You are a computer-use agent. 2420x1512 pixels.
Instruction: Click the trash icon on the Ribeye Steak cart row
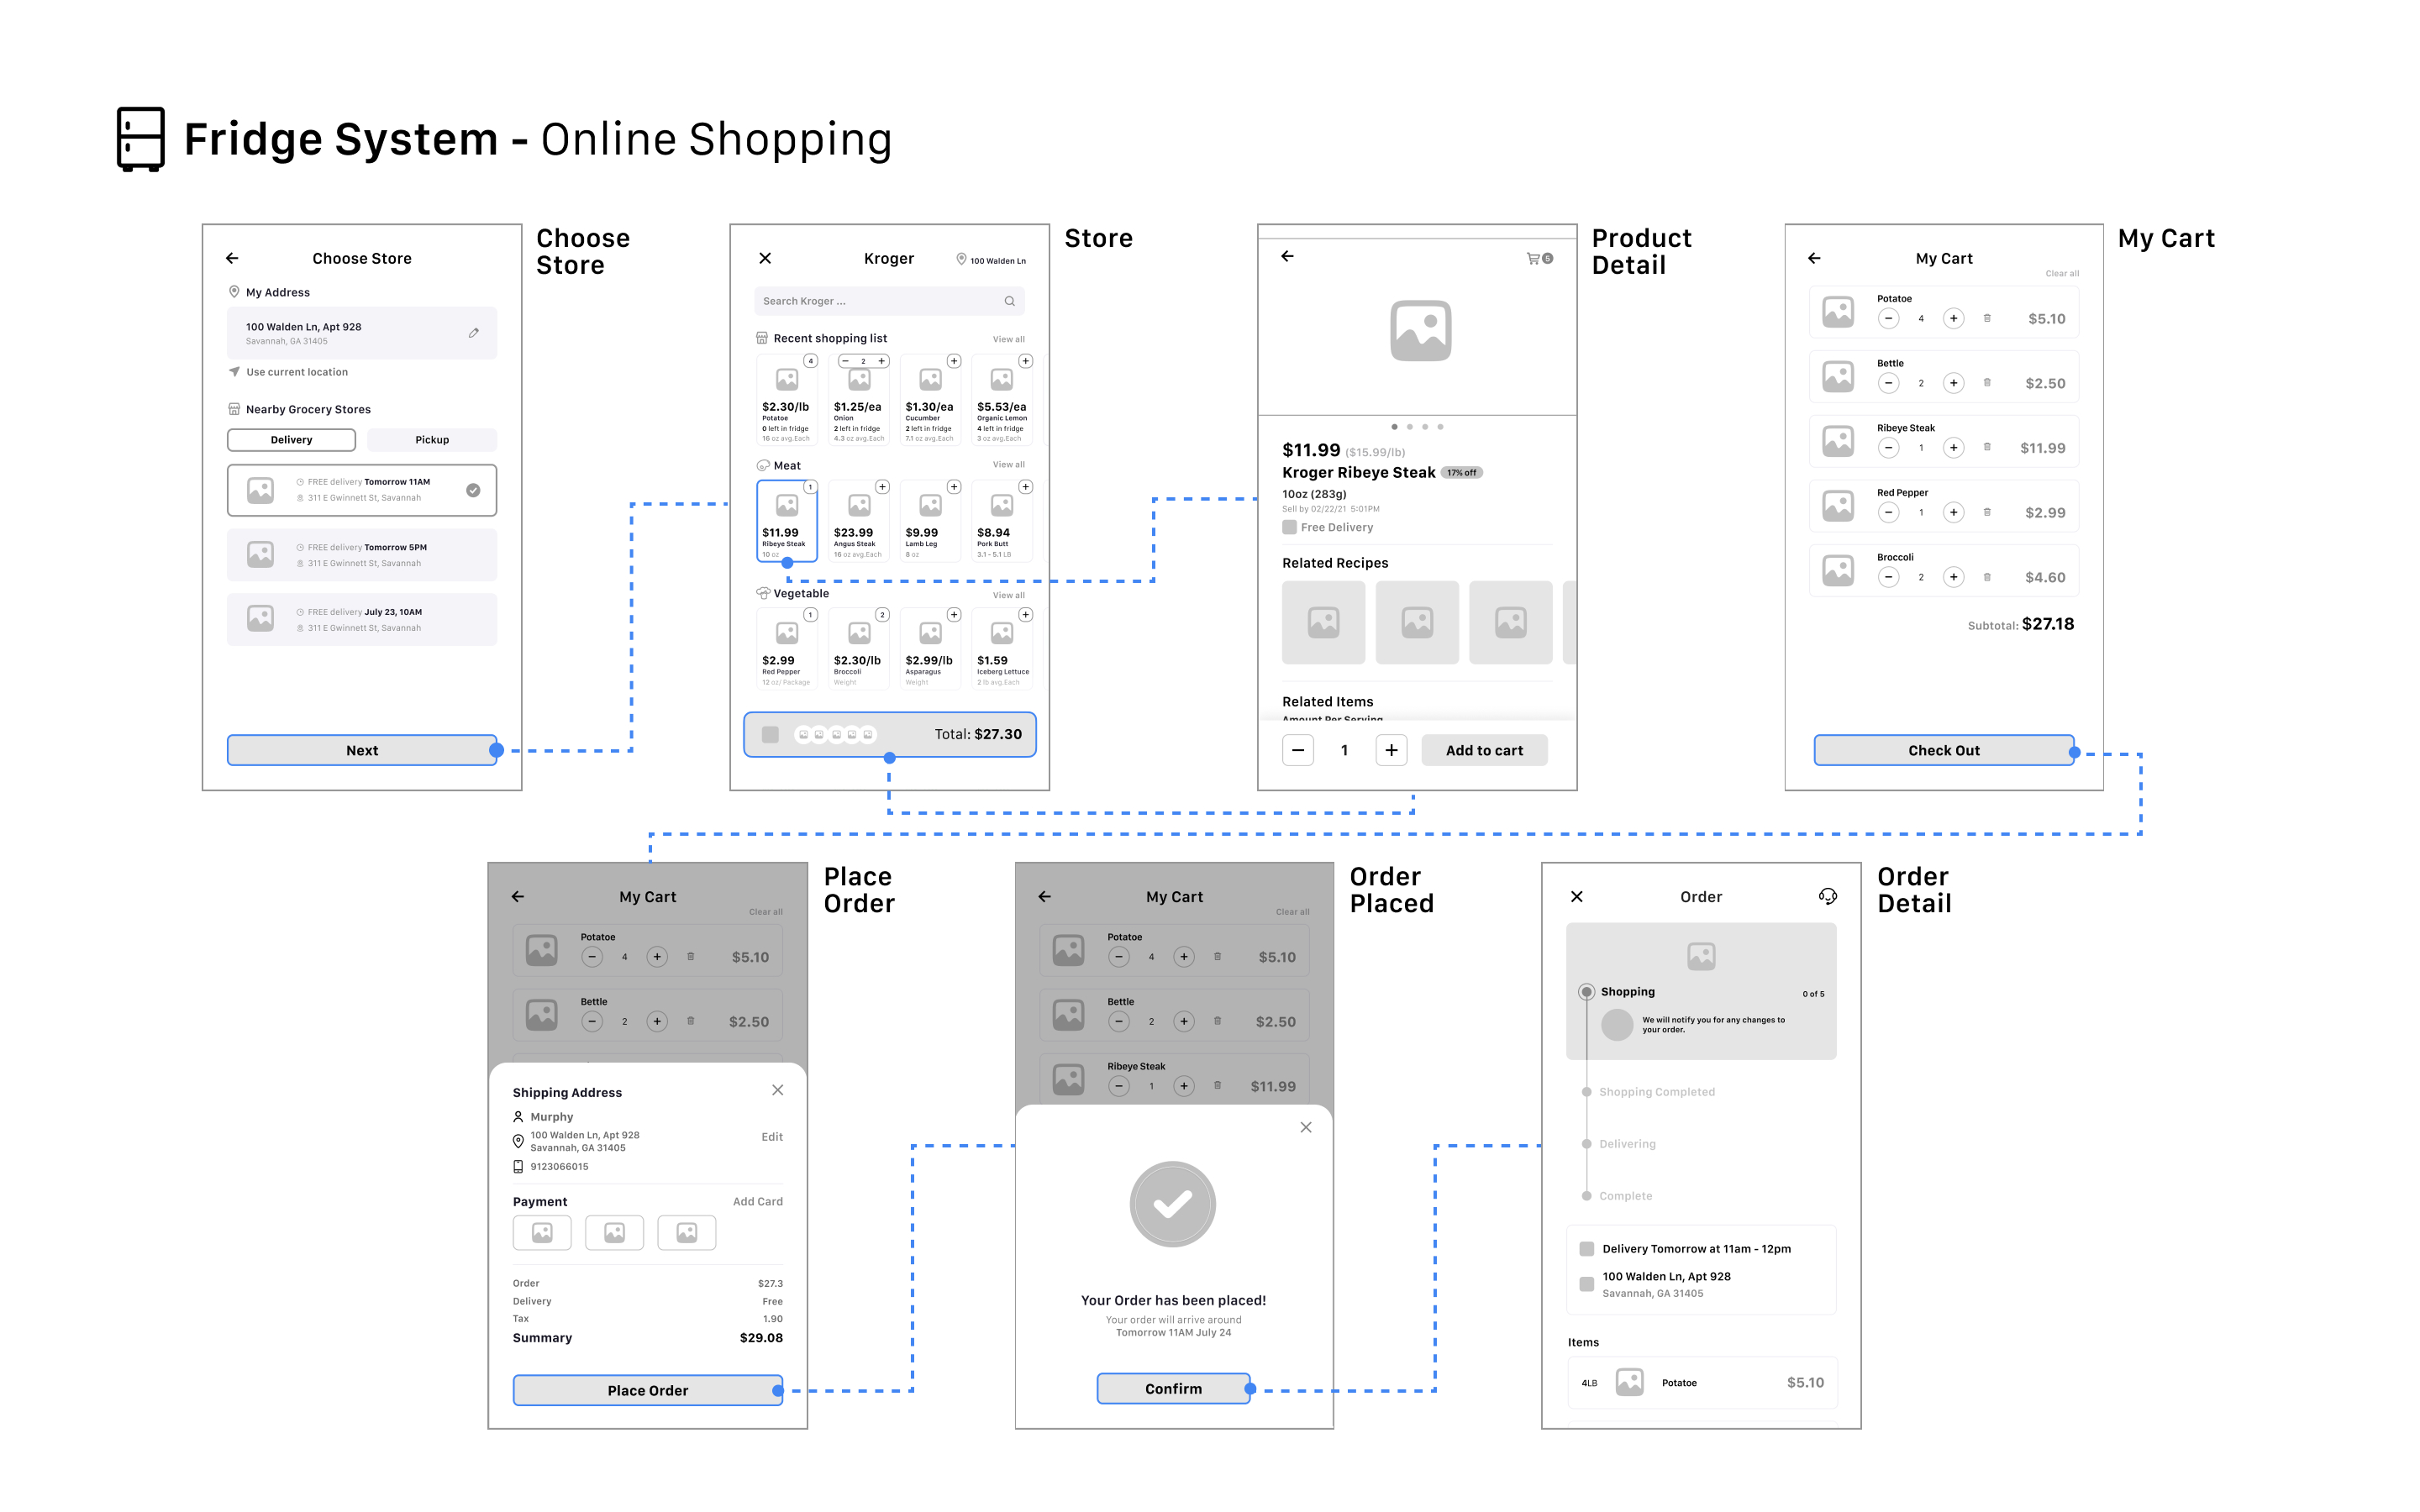1987,448
